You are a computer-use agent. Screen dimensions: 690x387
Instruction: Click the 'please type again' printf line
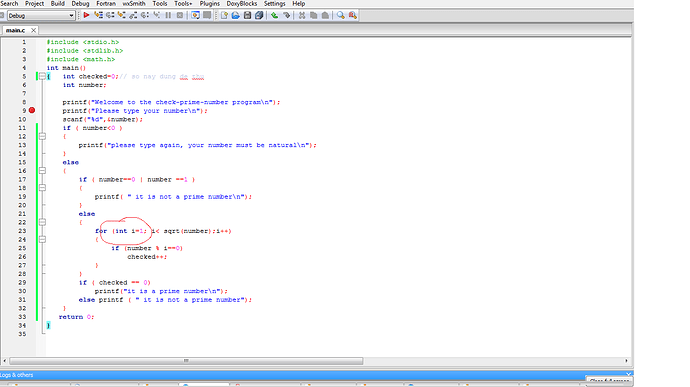click(x=198, y=145)
